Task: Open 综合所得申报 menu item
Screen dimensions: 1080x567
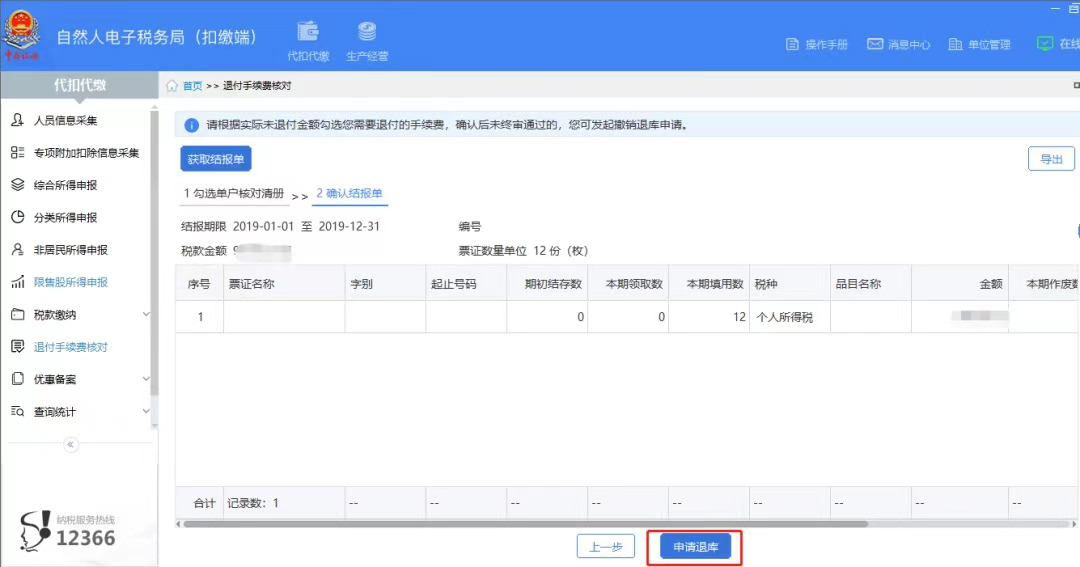Action: click(65, 185)
